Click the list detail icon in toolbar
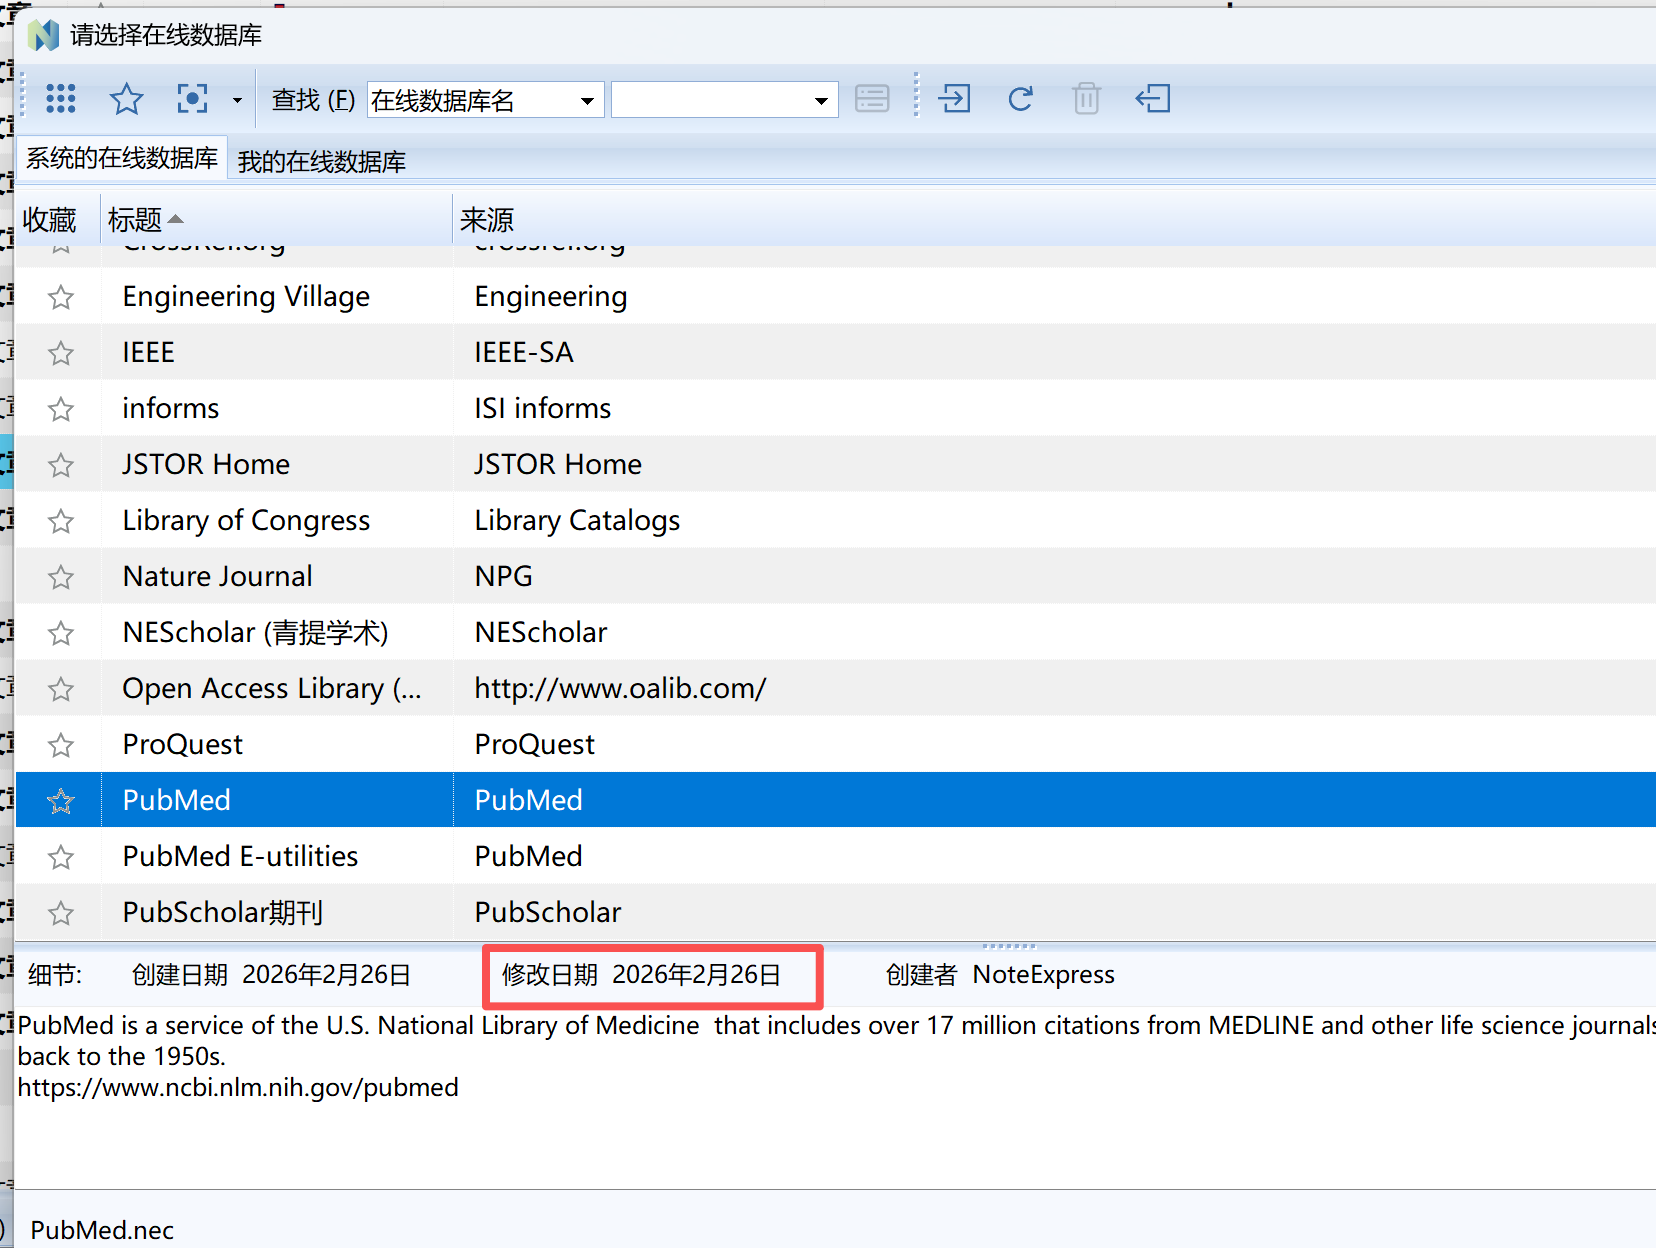This screenshot has height=1248, width=1656. click(x=872, y=98)
